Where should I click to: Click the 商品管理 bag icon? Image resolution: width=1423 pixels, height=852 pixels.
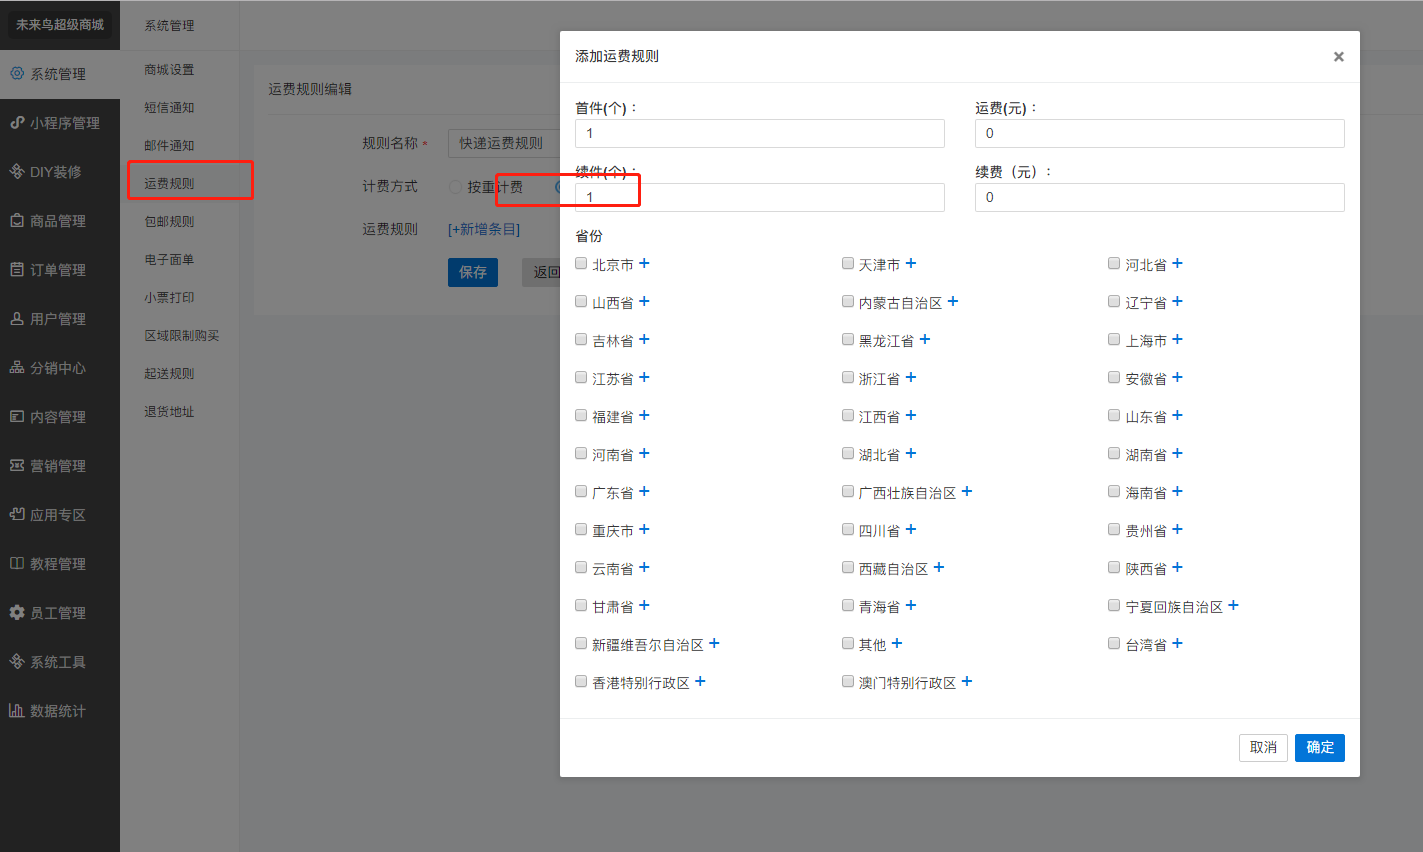point(17,221)
